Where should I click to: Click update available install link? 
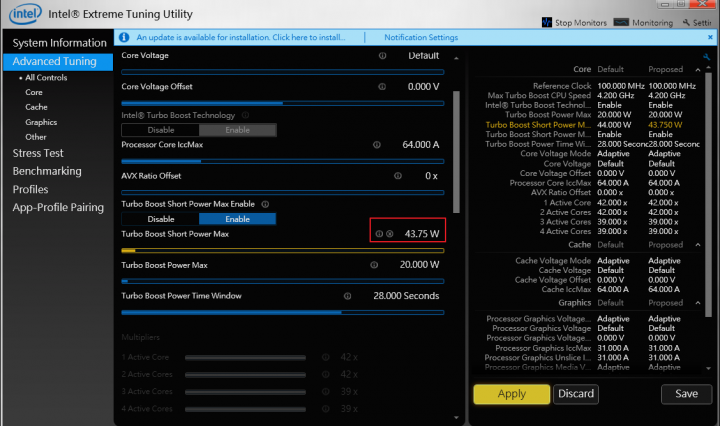pyautogui.click(x=241, y=37)
